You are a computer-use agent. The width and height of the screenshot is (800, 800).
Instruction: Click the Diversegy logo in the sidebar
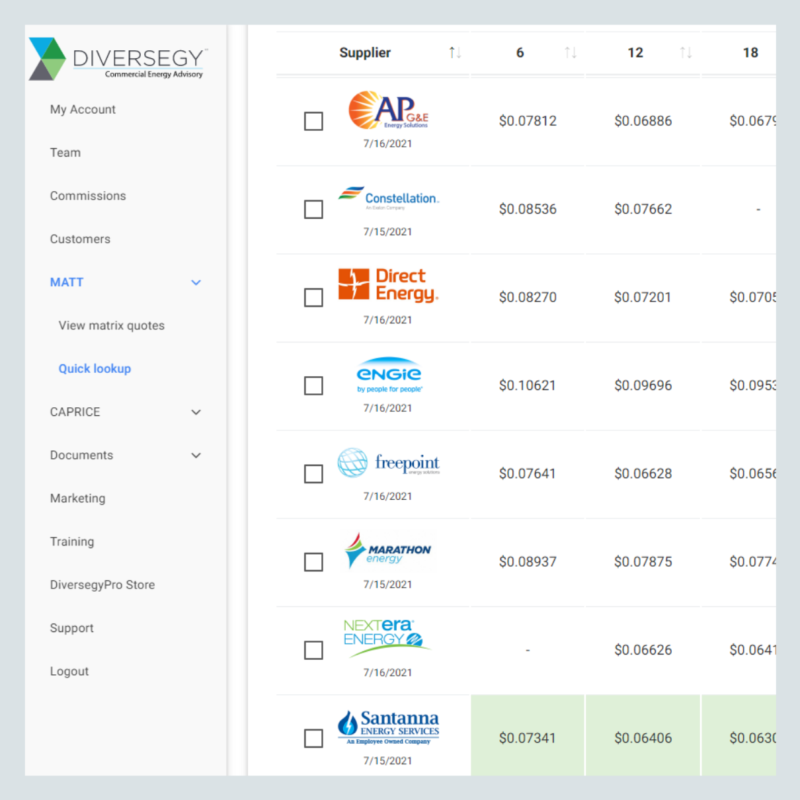117,58
